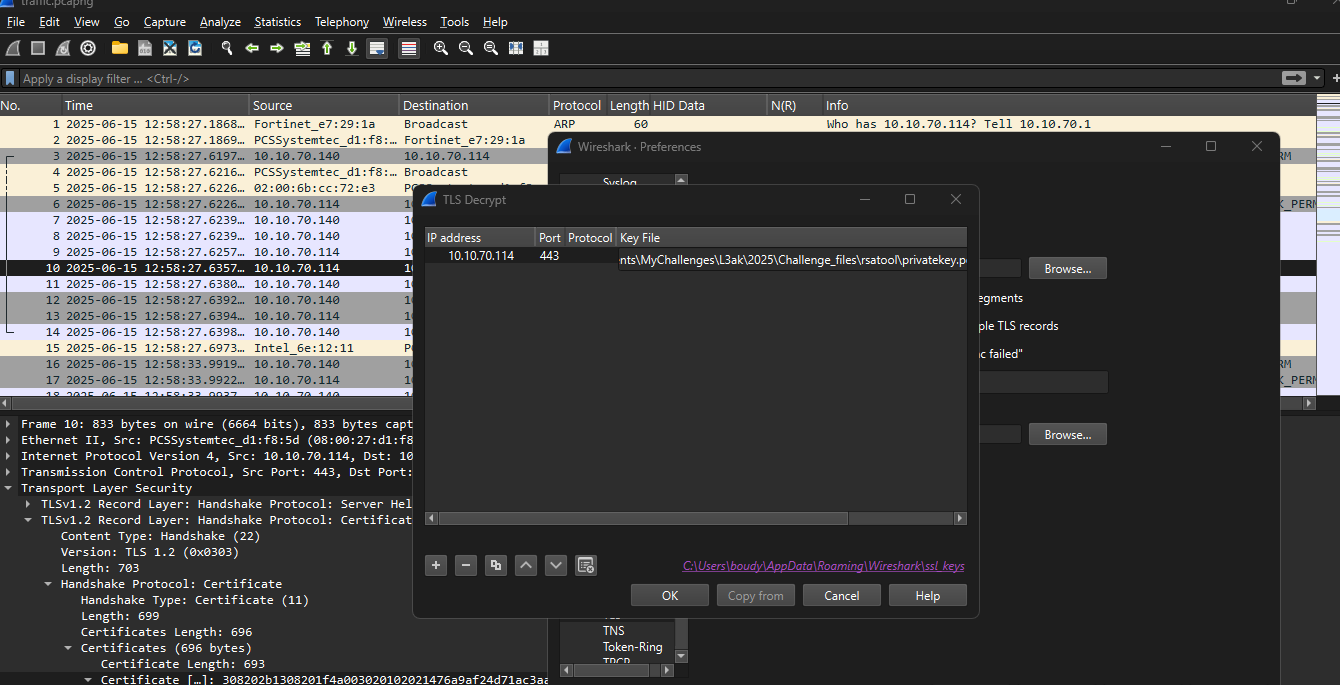Viewport: 1340px width, 685px height.
Task: Expand Transmission Control Protocol details
Action: coord(10,472)
